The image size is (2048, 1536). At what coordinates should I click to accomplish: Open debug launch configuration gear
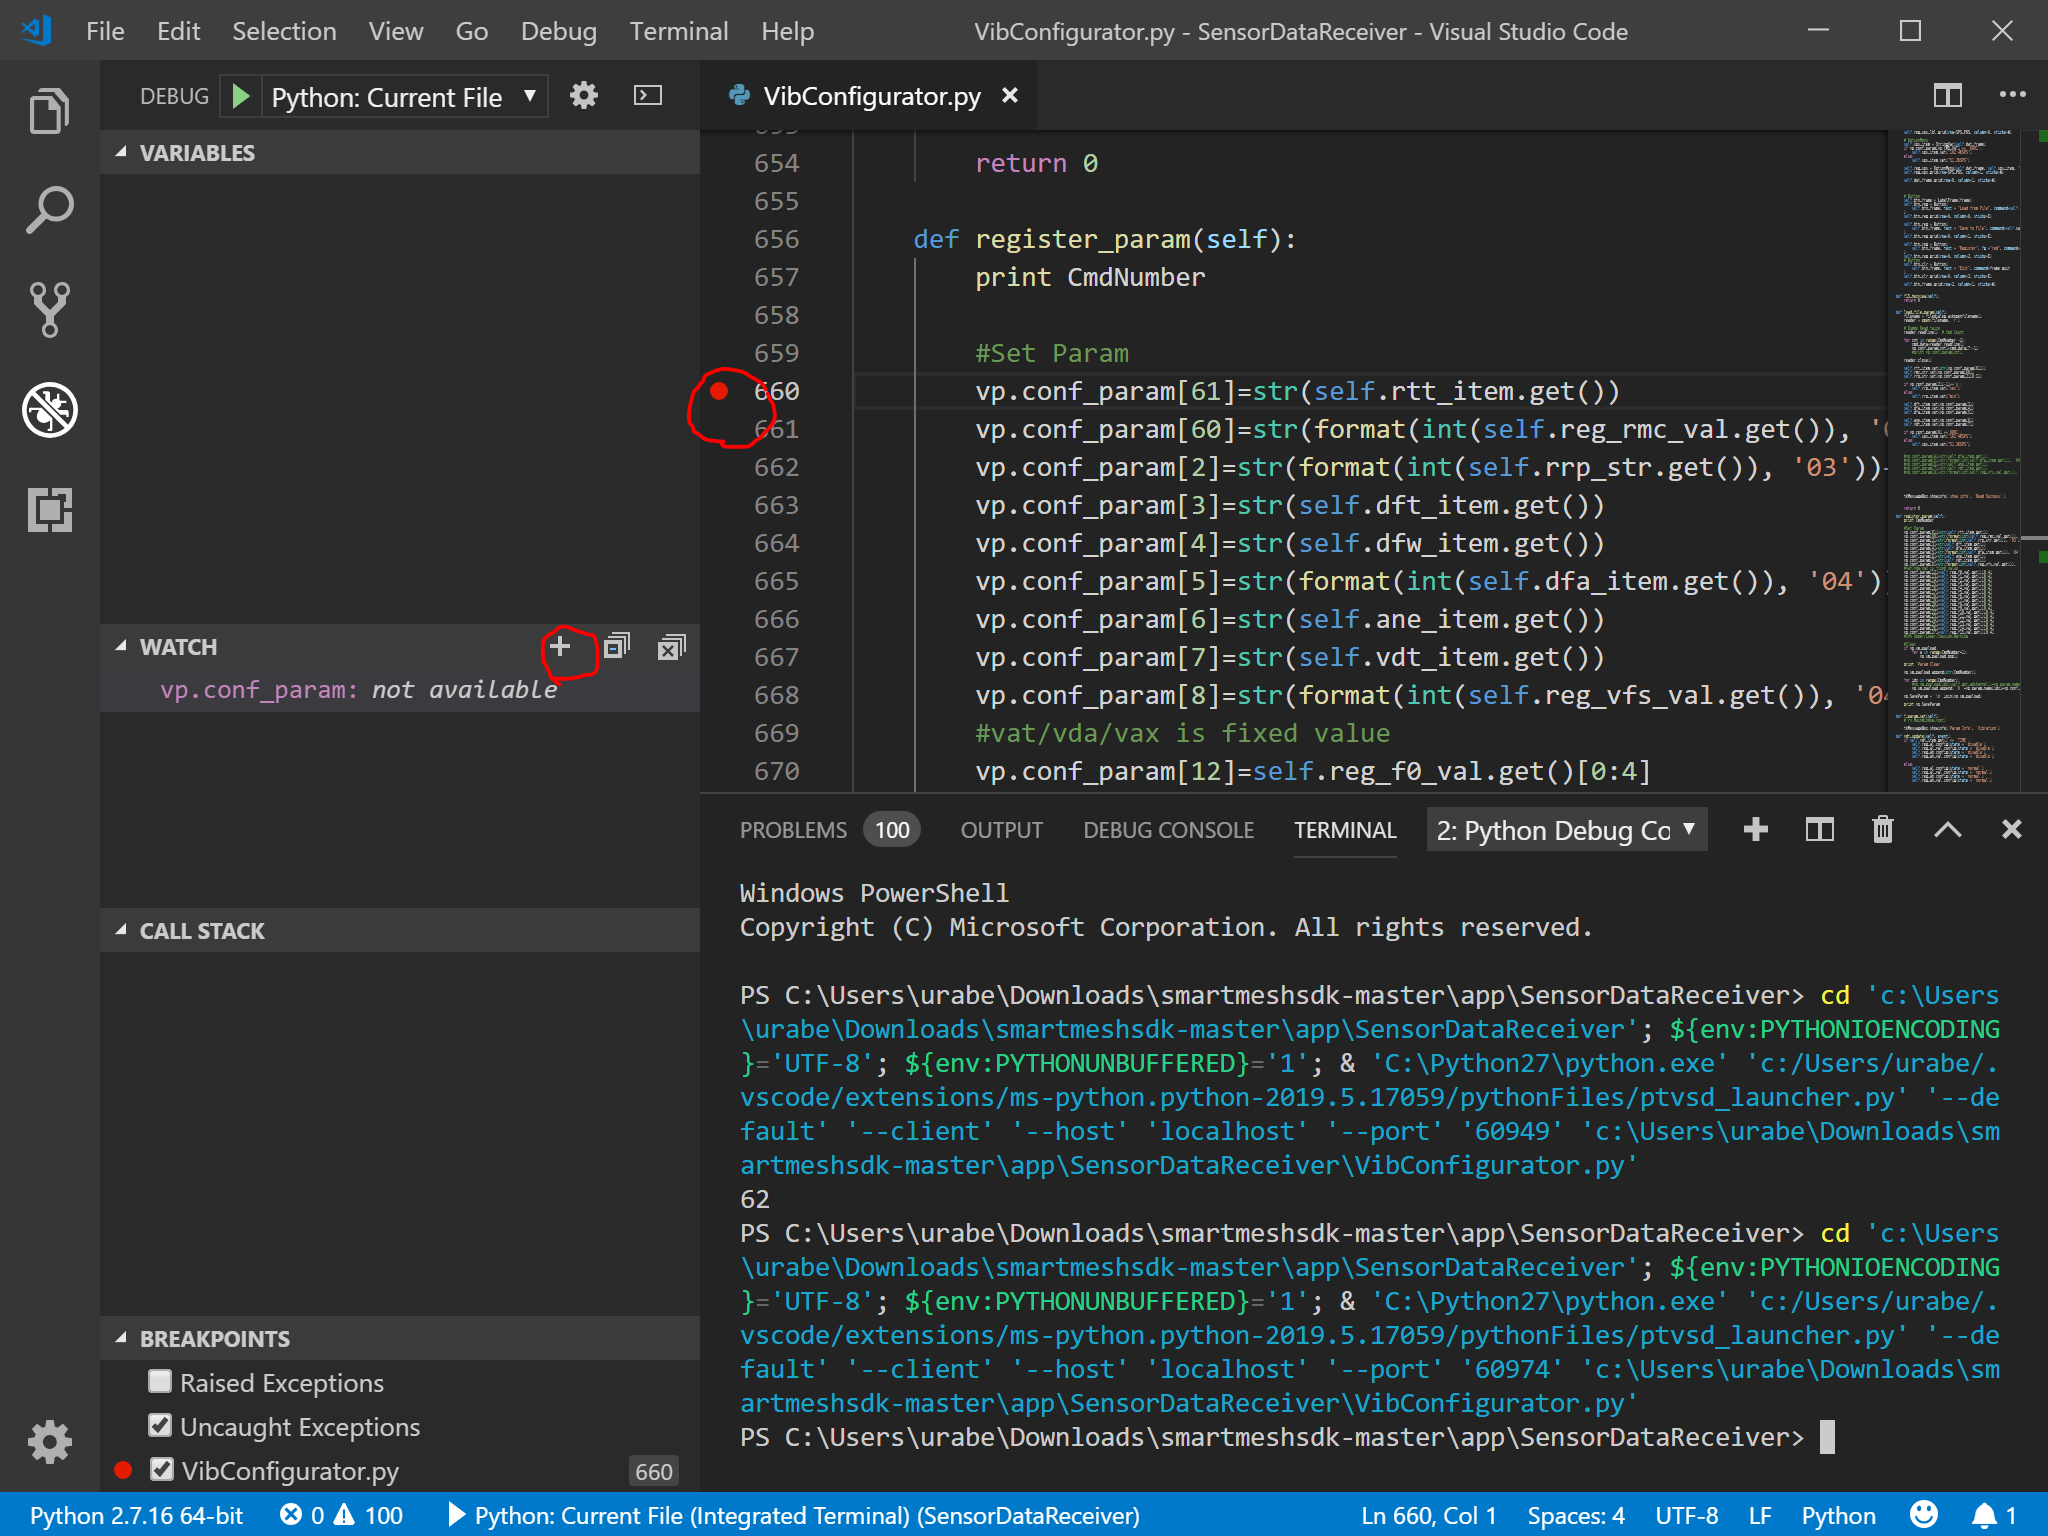click(x=584, y=95)
